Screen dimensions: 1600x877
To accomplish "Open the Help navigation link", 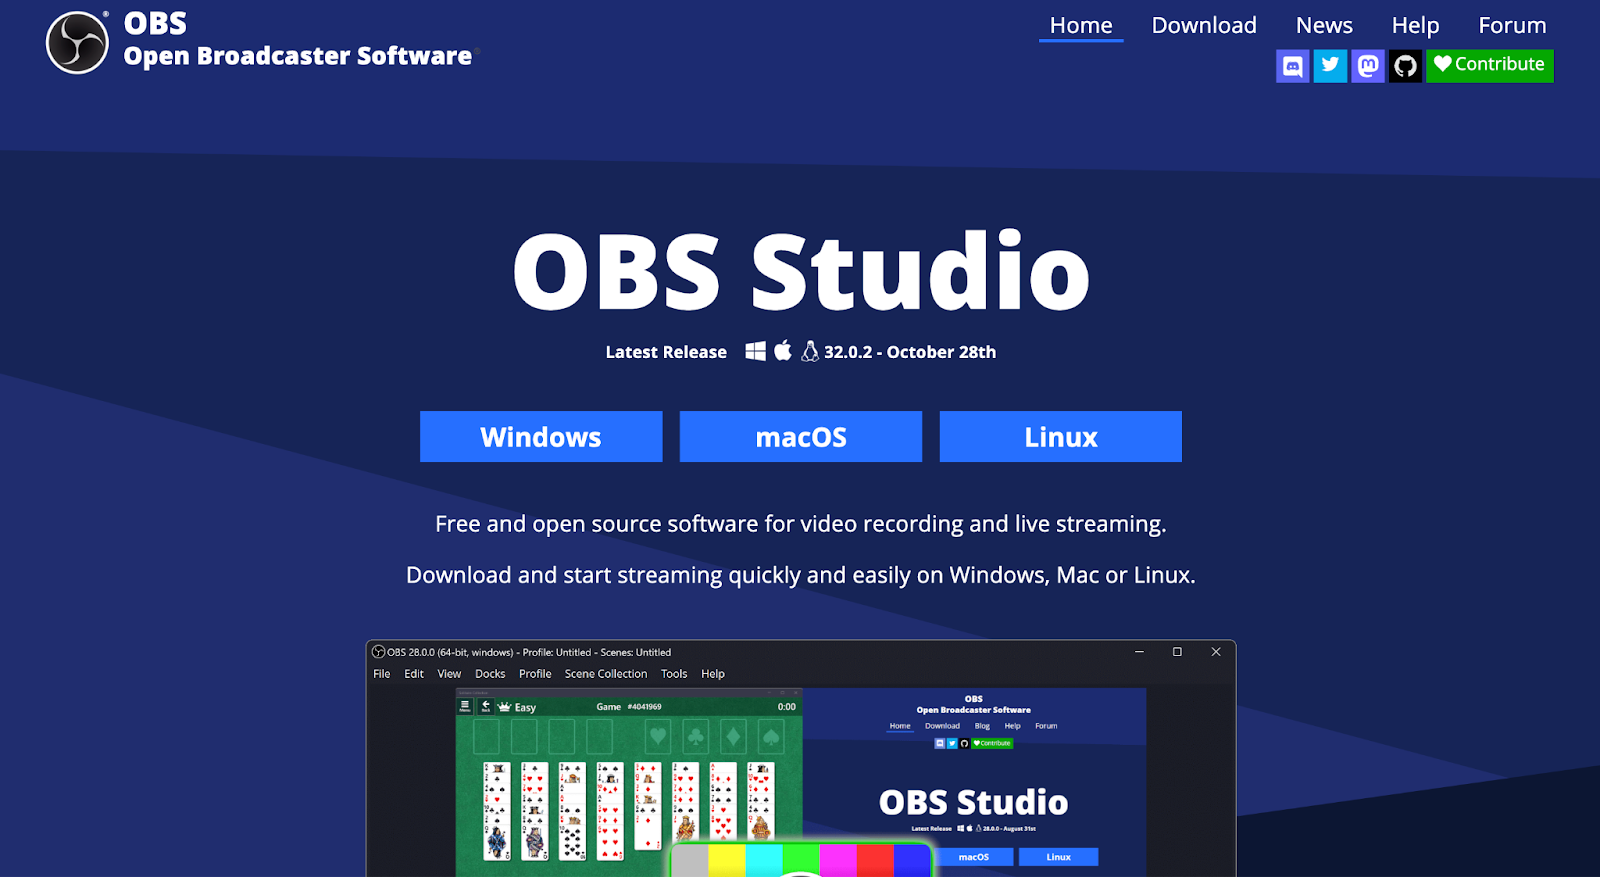I will coord(1415,25).
